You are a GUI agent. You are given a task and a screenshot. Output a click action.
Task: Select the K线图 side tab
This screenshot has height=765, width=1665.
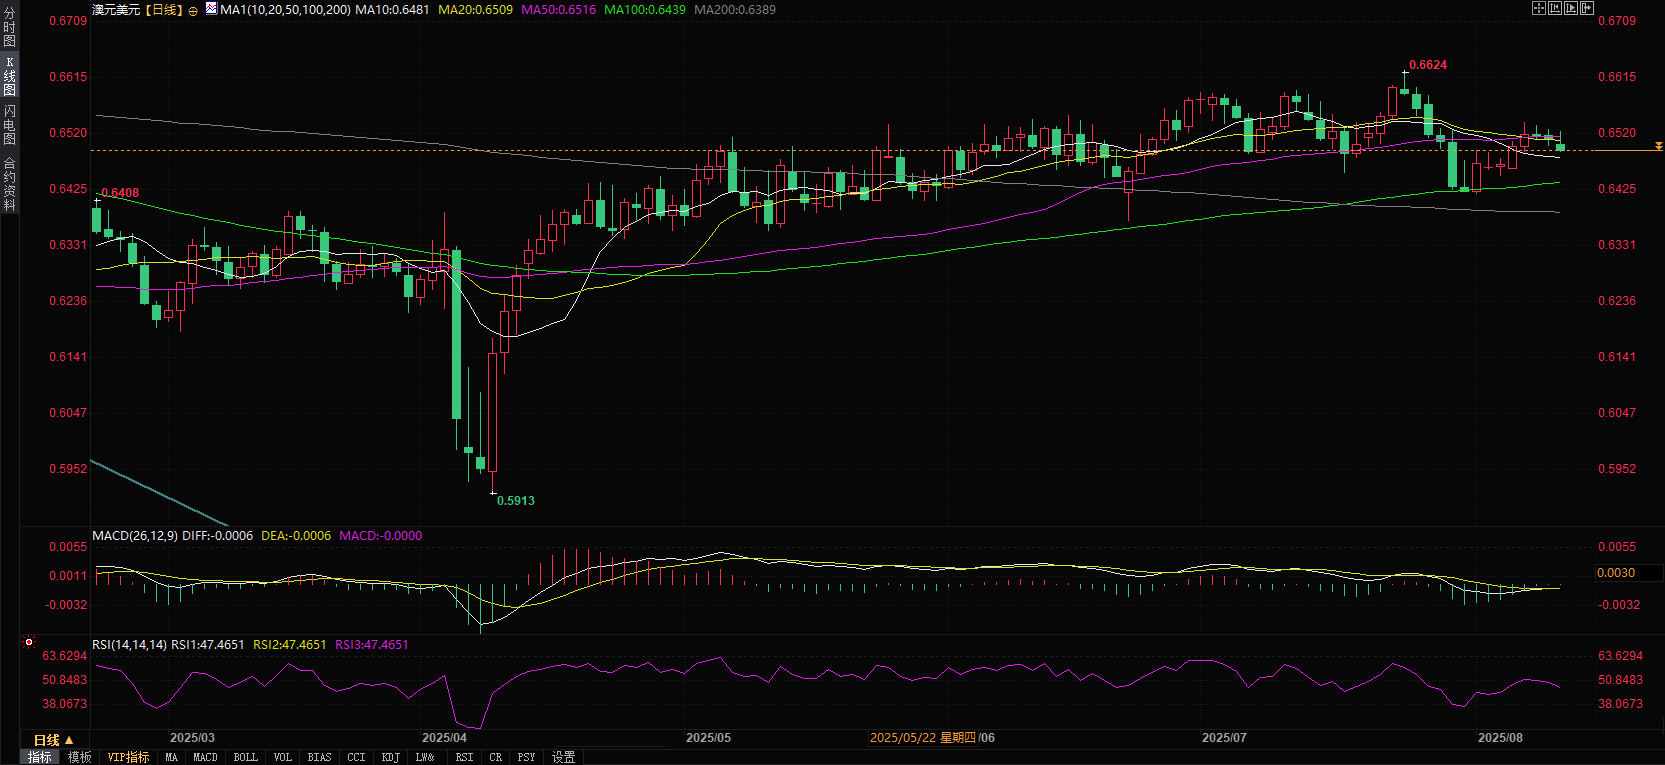(9, 76)
